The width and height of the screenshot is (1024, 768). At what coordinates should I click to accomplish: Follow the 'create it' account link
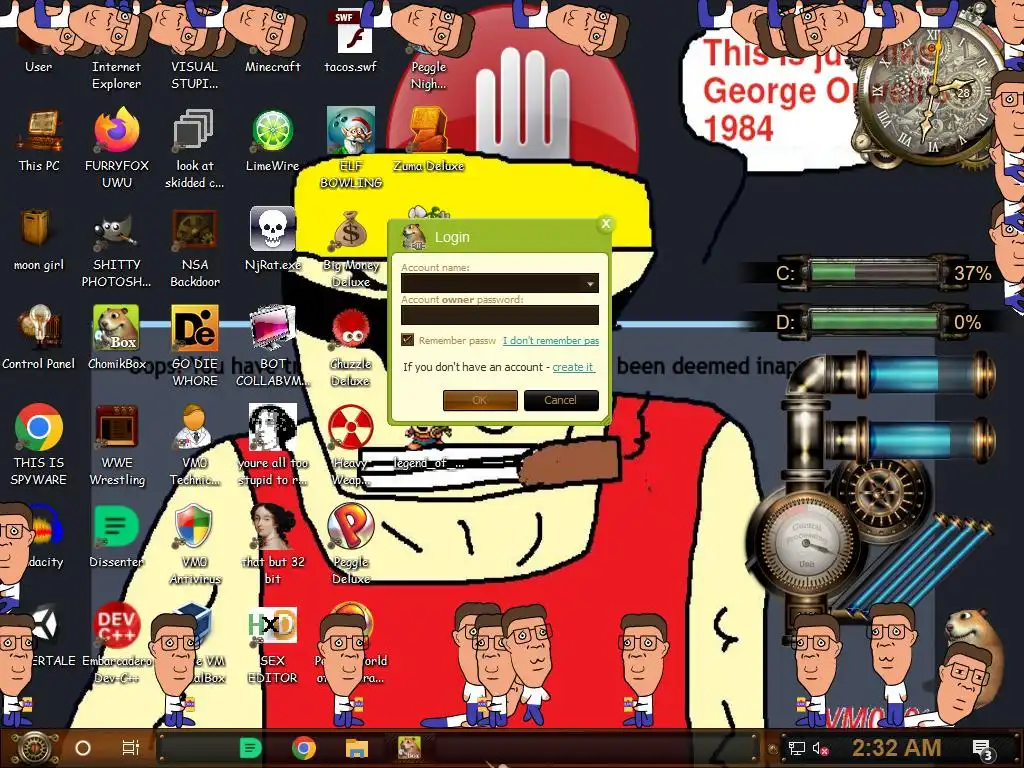(x=573, y=367)
